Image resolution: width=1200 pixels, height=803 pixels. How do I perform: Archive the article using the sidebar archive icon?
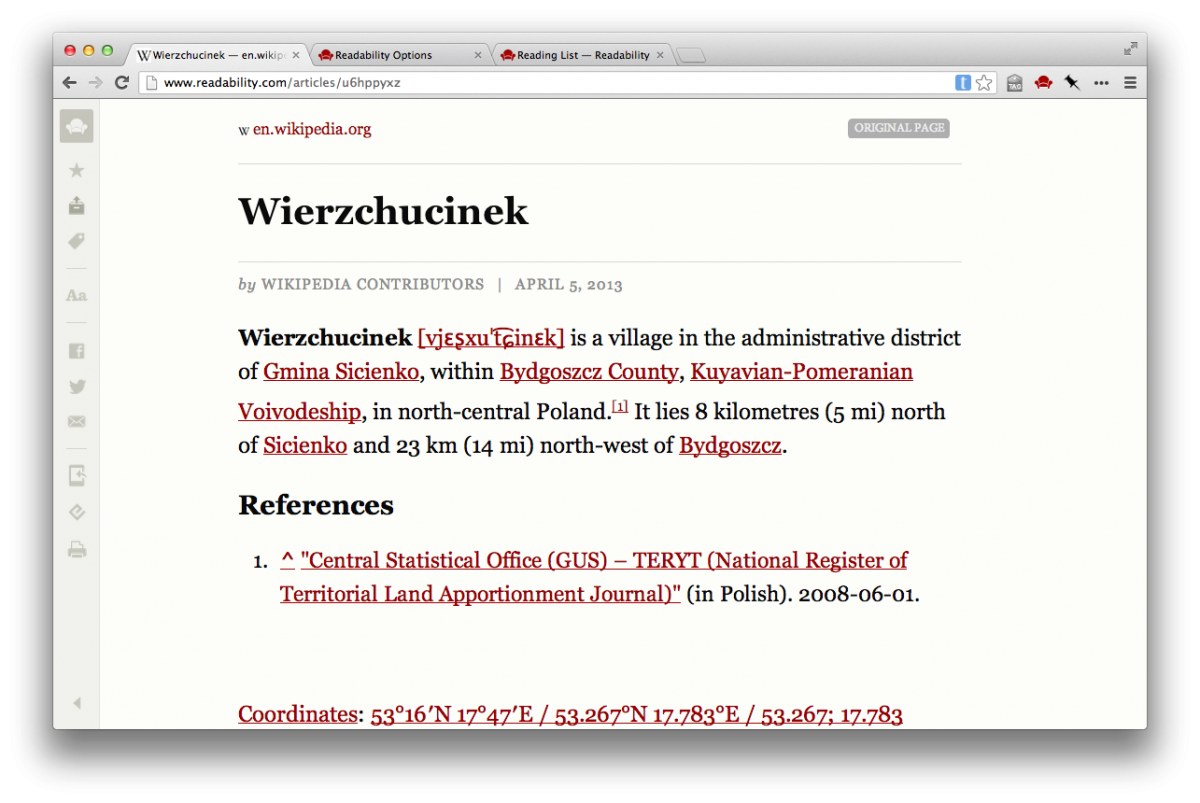[76, 206]
